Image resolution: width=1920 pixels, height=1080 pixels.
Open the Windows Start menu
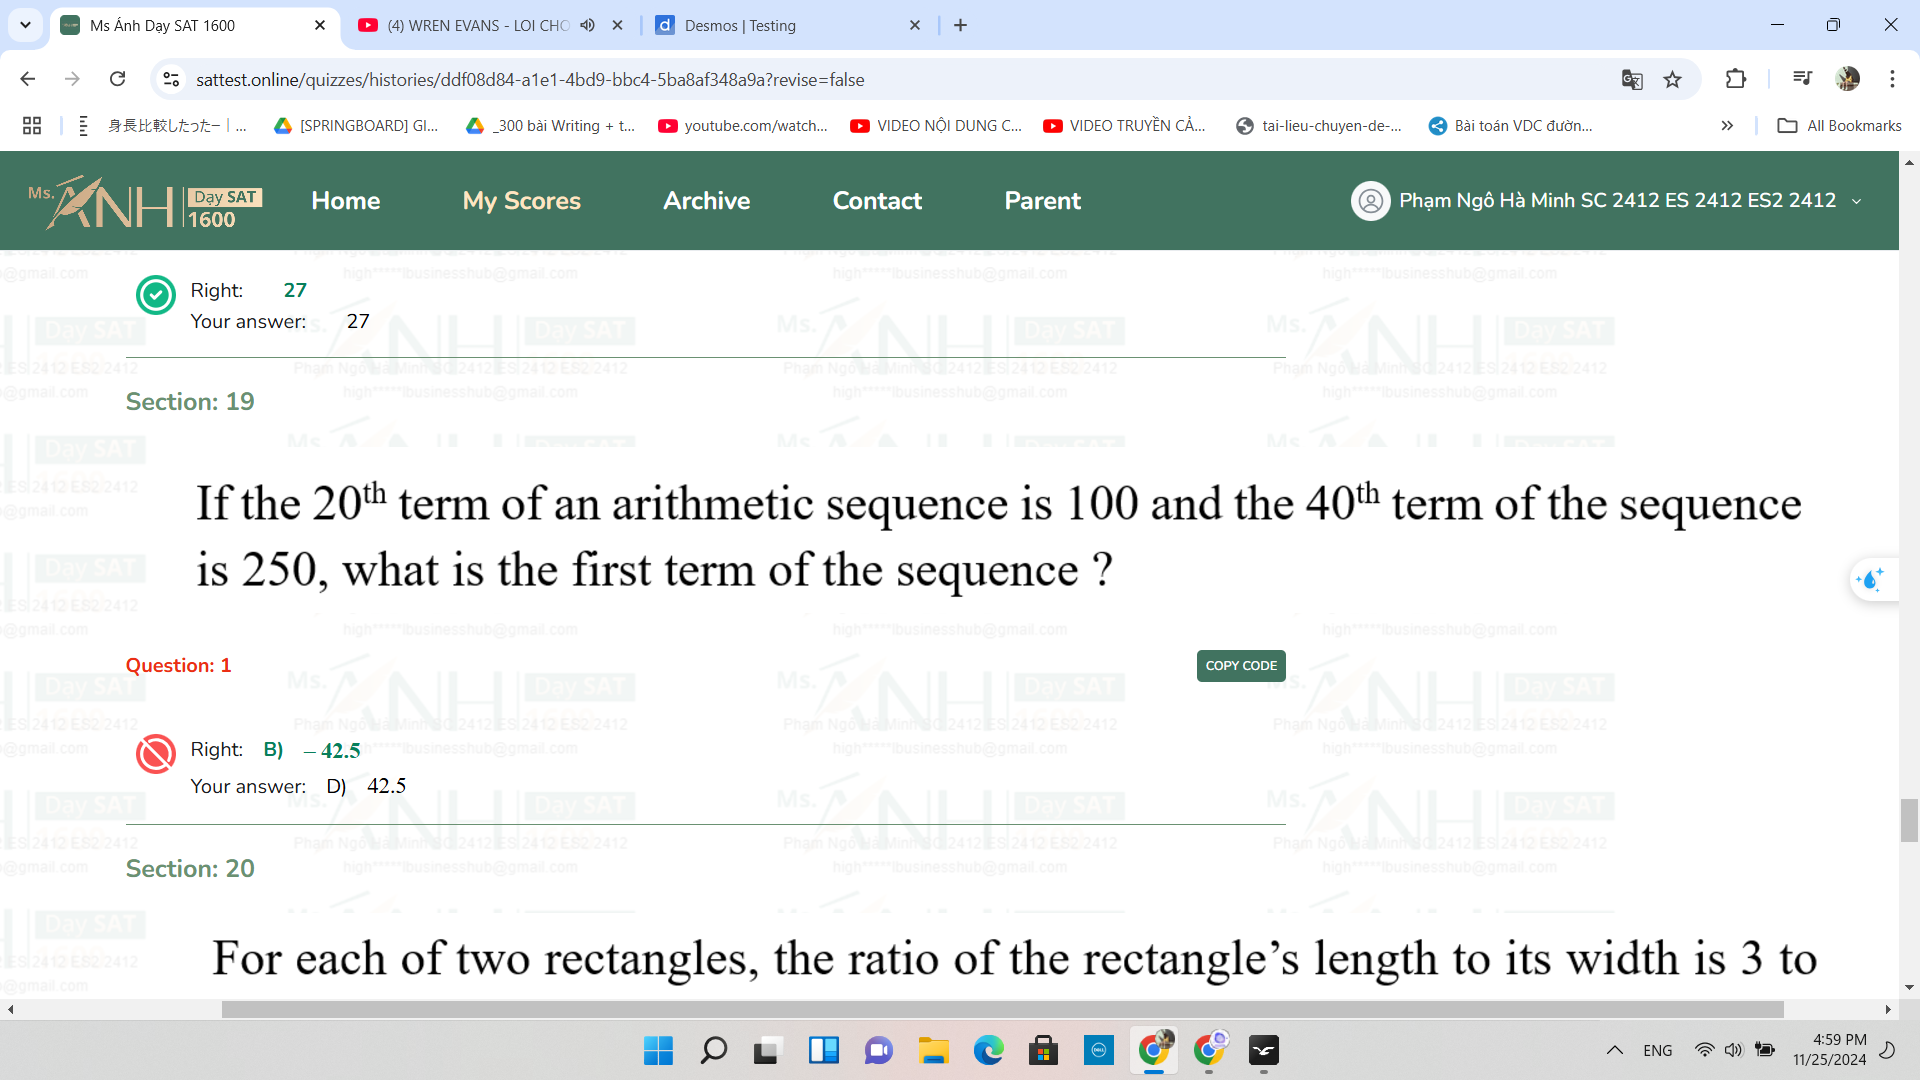point(658,1050)
